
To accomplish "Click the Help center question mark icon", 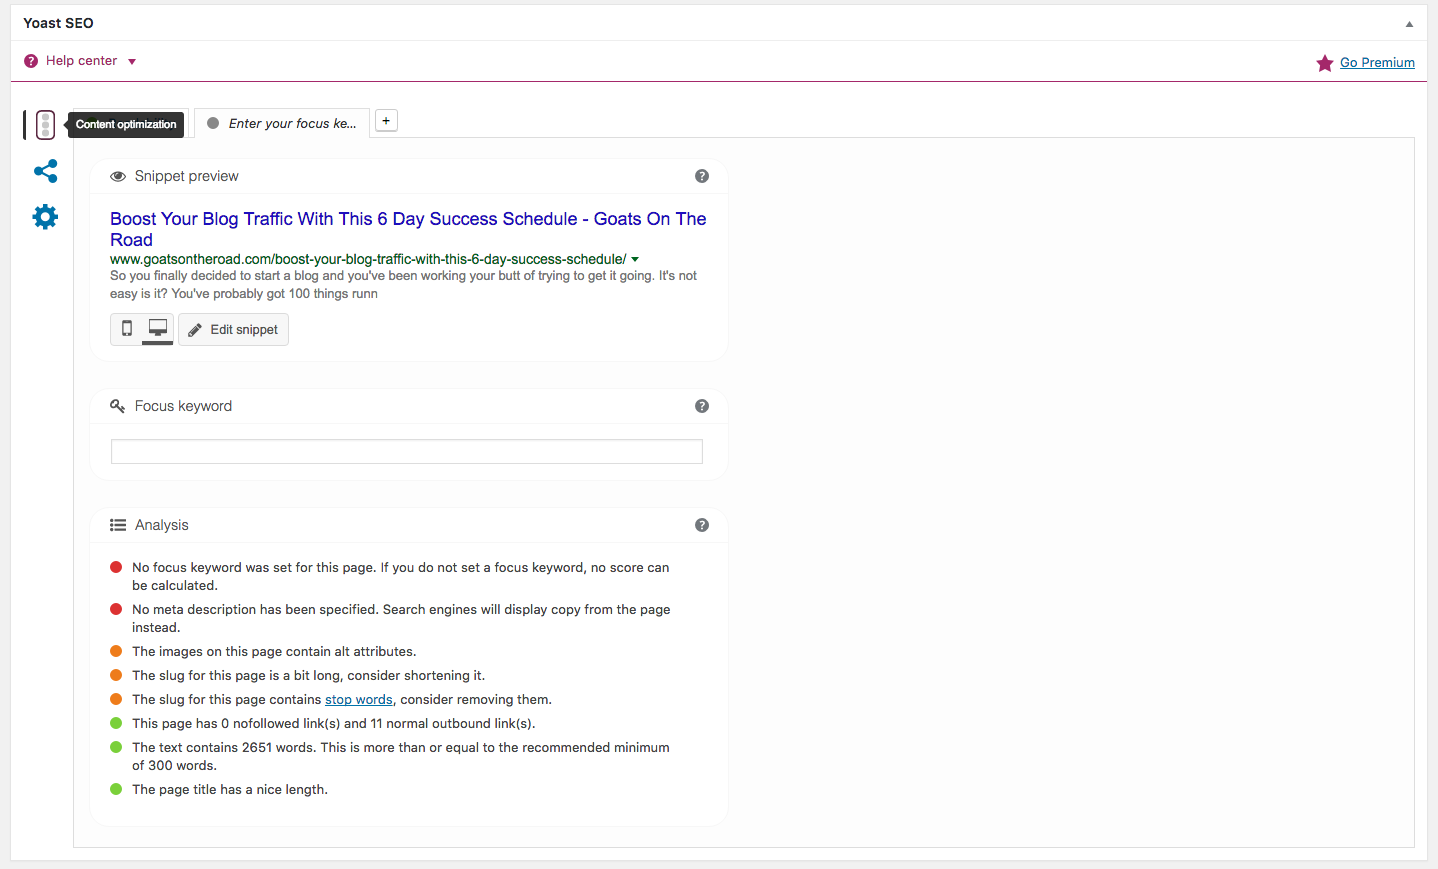I will pyautogui.click(x=31, y=61).
